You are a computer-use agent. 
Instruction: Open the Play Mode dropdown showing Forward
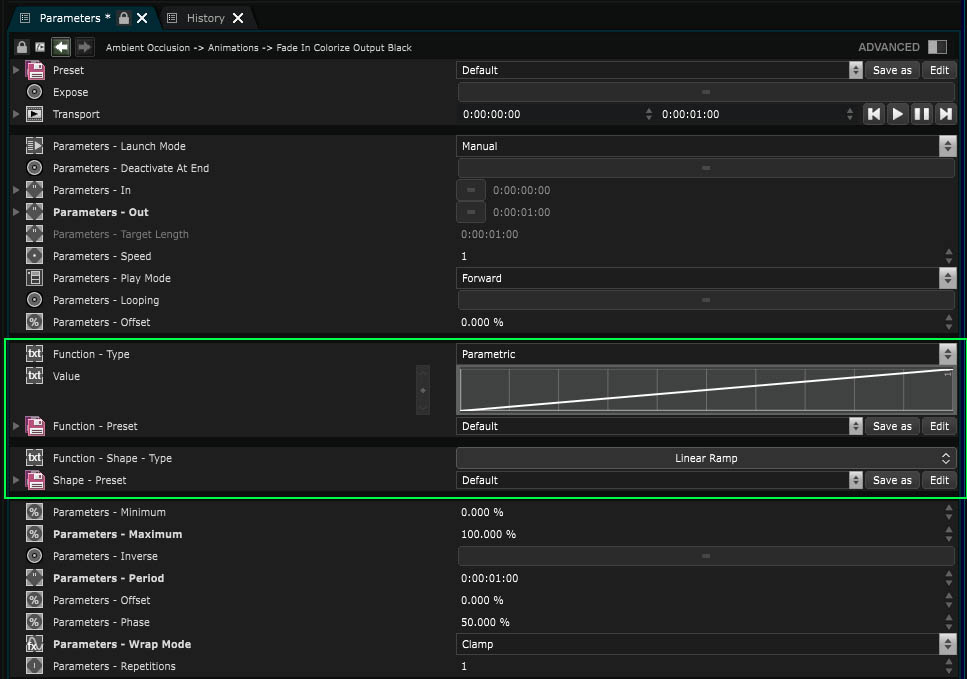click(x=706, y=278)
